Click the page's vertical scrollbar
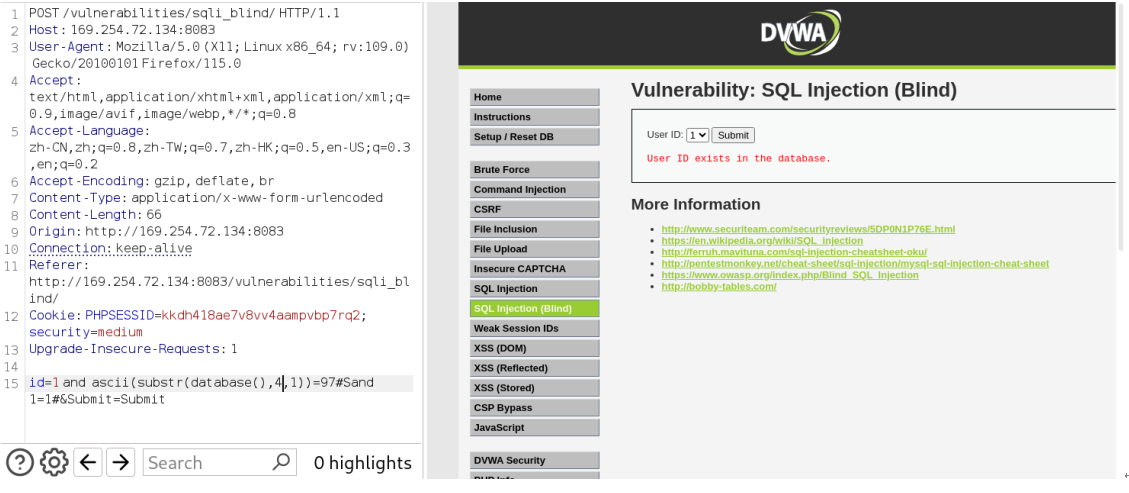The image size is (1129, 493). tap(1121, 126)
